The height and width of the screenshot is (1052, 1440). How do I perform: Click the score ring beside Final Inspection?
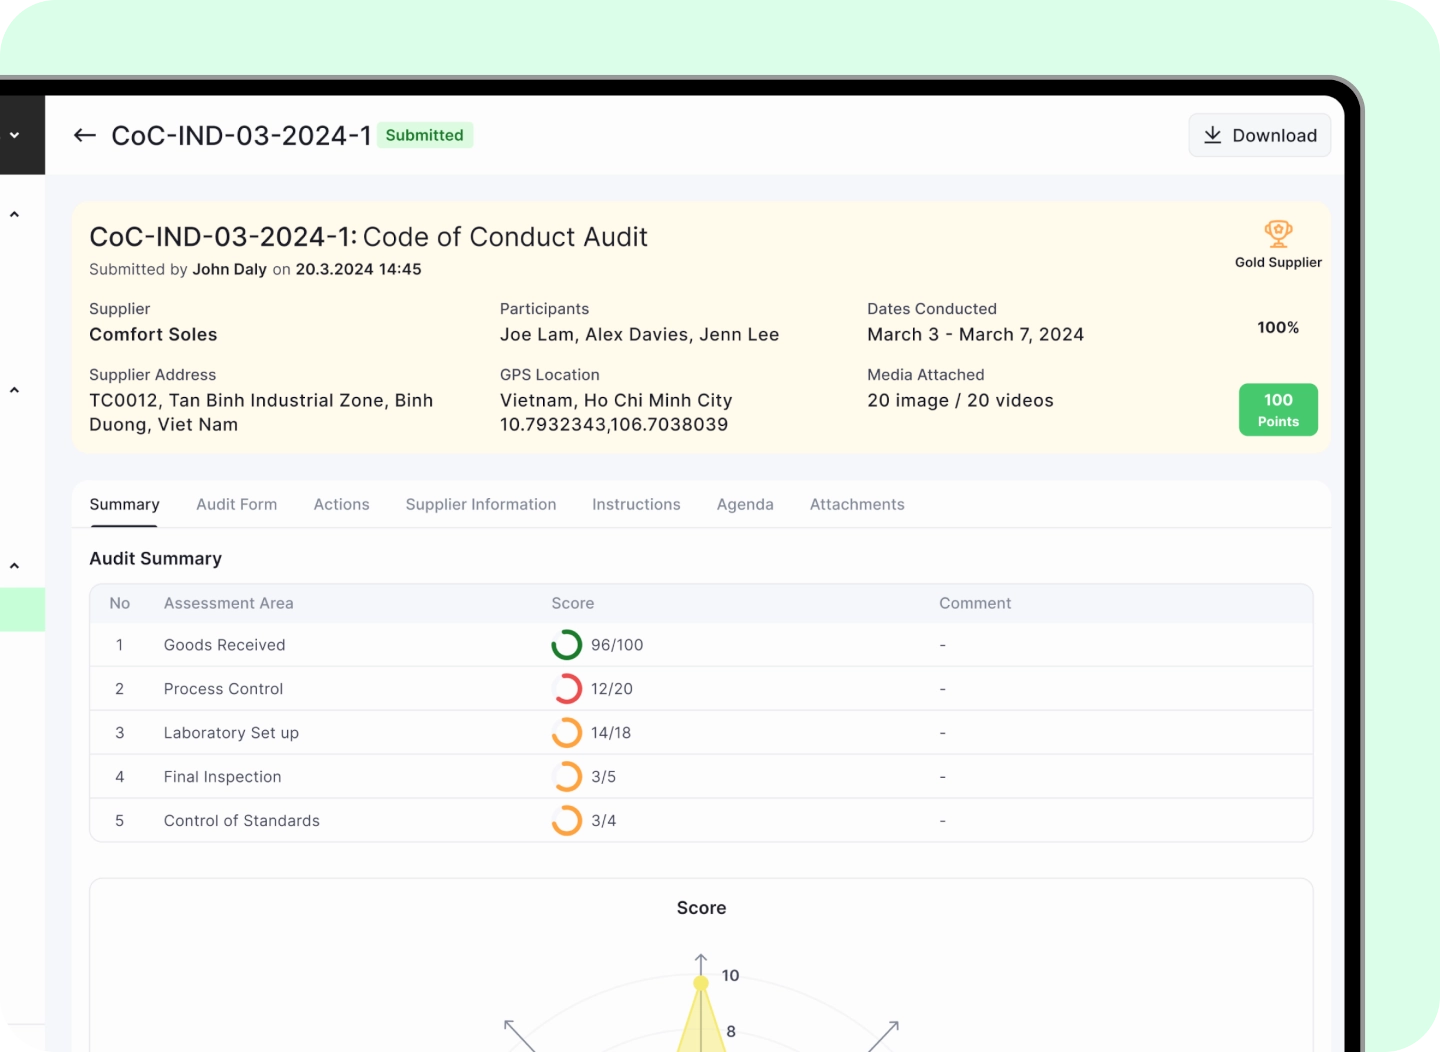[x=566, y=776]
